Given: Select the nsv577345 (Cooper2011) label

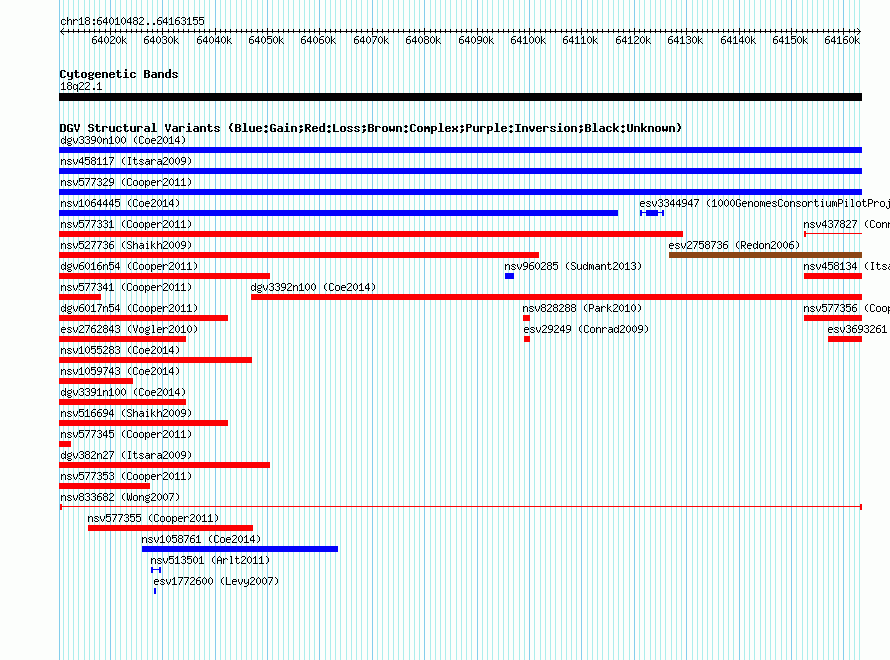Looking at the screenshot, I should pyautogui.click(x=126, y=434).
